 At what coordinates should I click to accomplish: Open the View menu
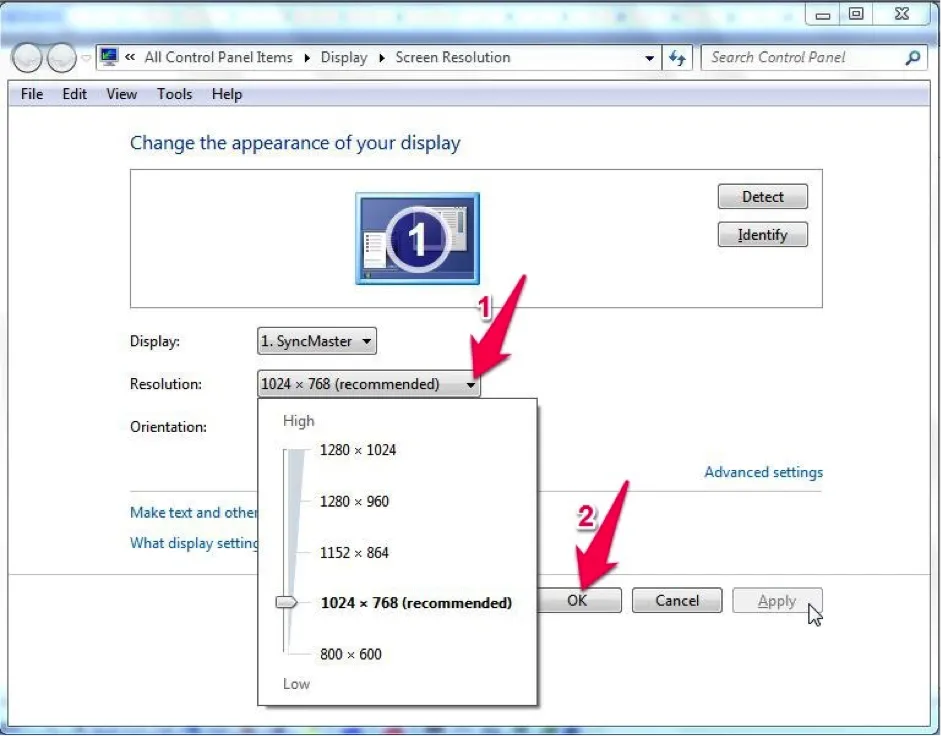click(121, 94)
